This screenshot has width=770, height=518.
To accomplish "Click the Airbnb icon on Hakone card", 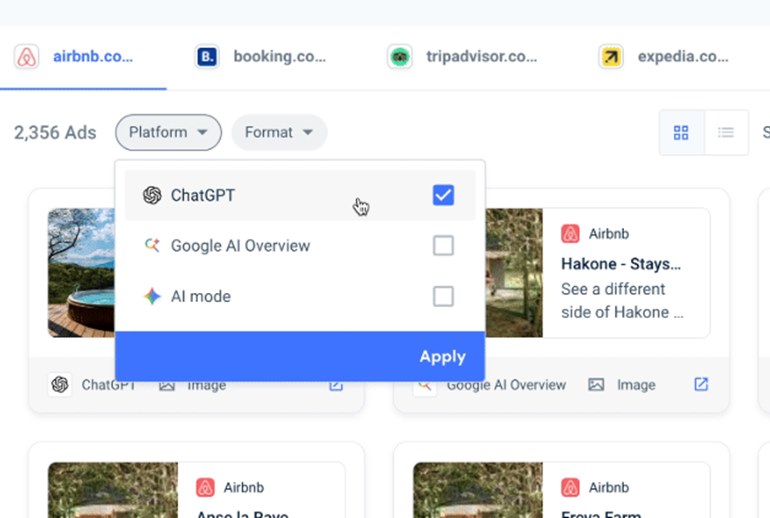I will tap(570, 234).
